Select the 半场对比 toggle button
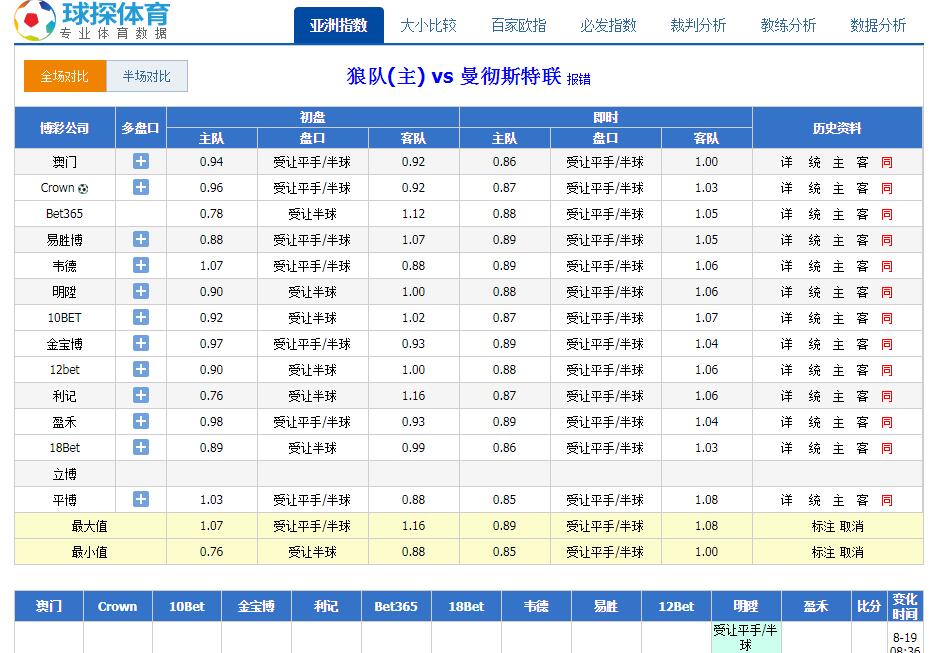This screenshot has width=935, height=653. [x=147, y=76]
